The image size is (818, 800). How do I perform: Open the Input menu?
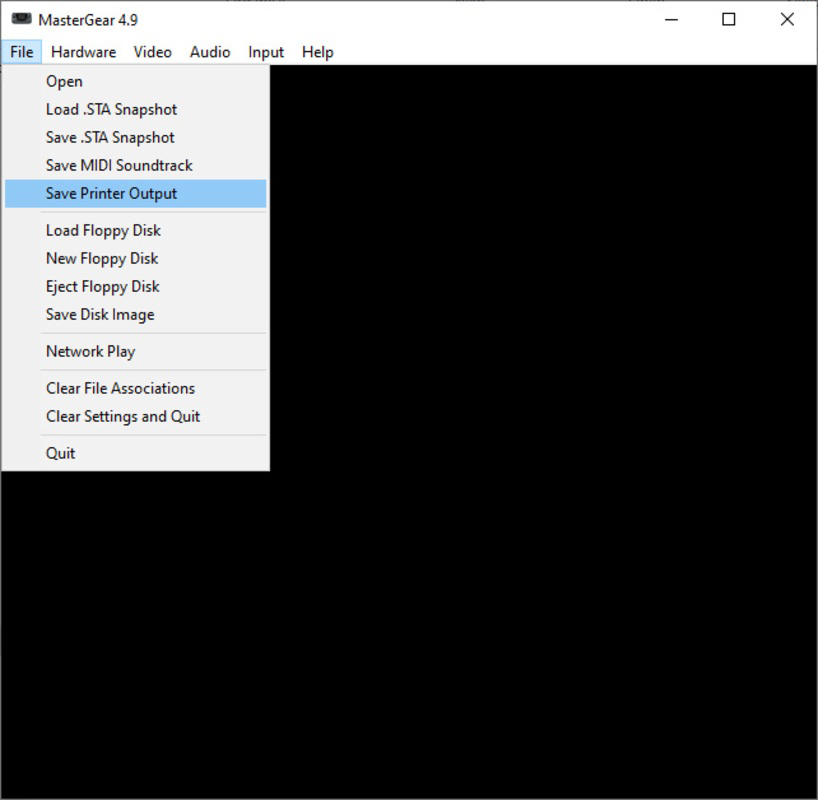point(266,52)
